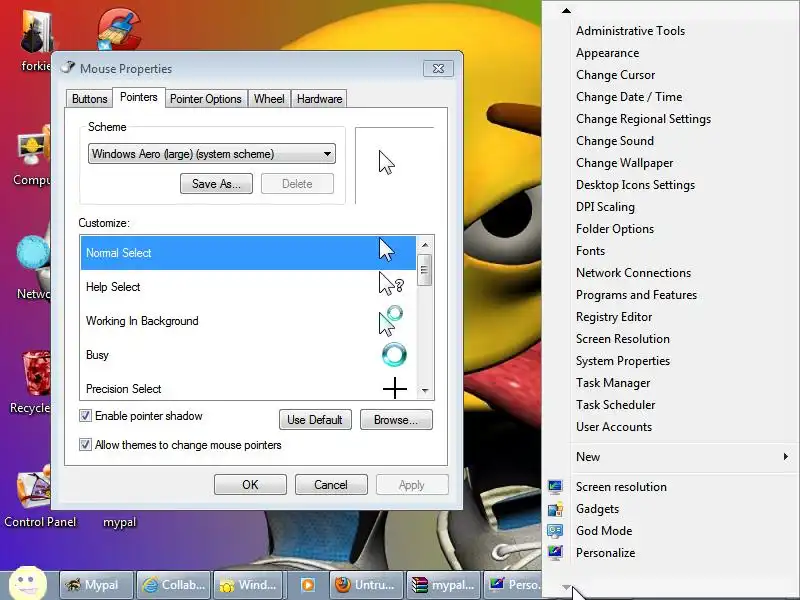Choose Administrative Tools from the menu
Viewport: 800px width, 600px height.
[x=631, y=31]
